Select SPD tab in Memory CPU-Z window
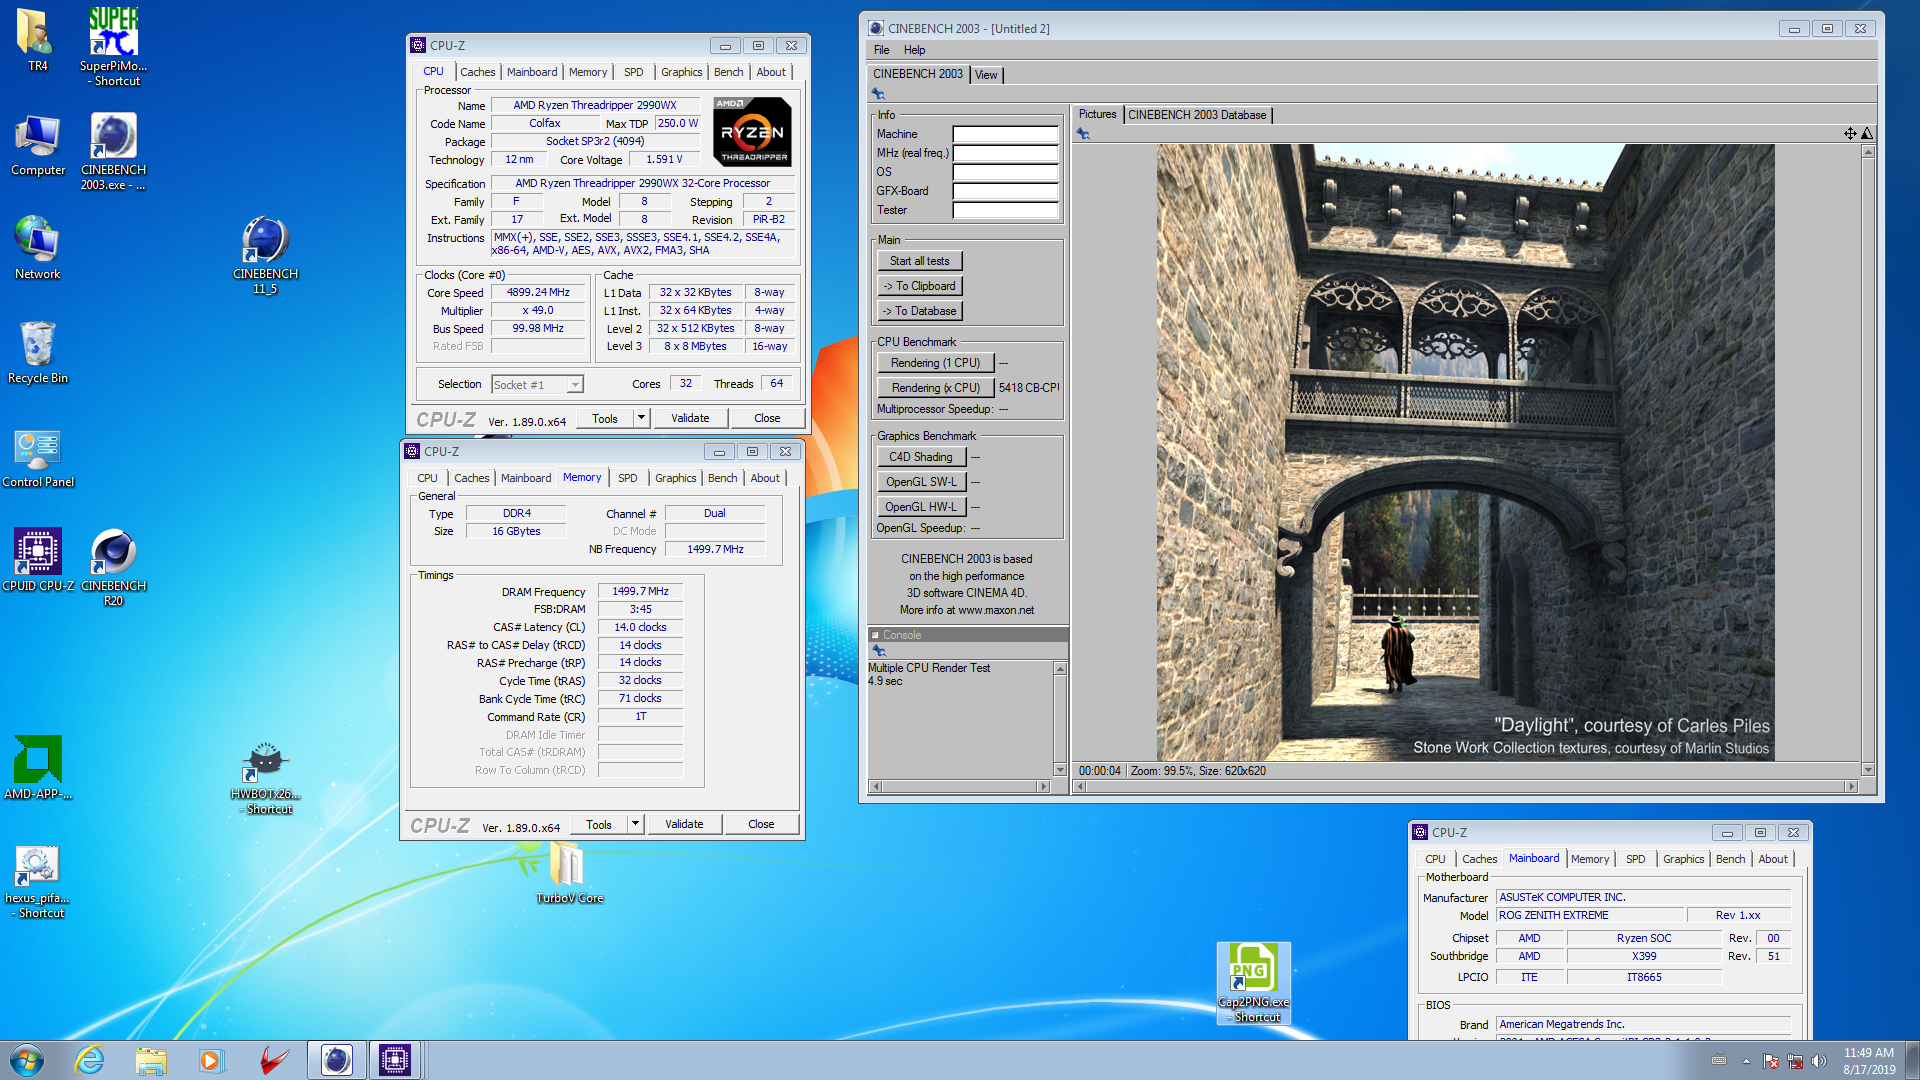Image resolution: width=1920 pixels, height=1080 pixels. click(x=627, y=478)
